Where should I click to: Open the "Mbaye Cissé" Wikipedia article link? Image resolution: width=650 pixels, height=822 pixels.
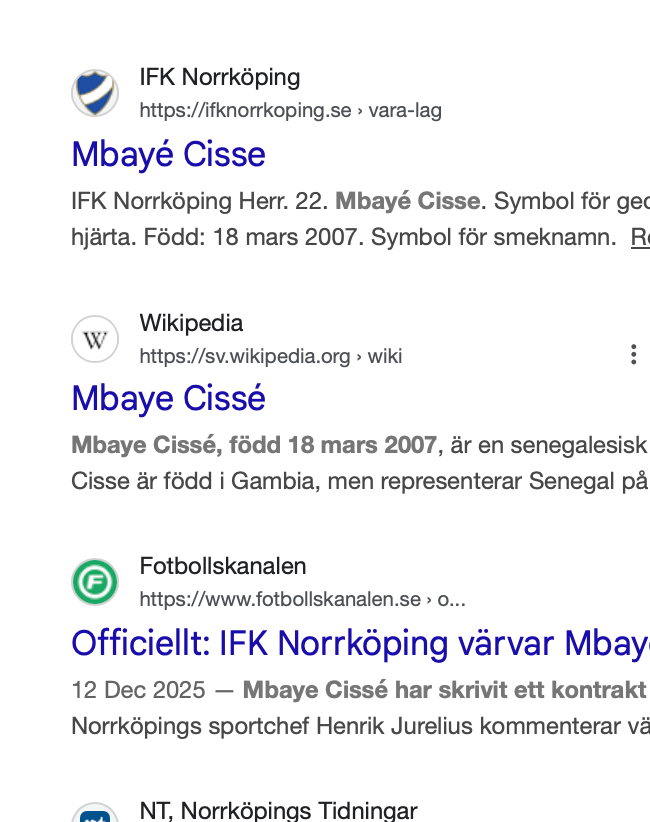click(x=168, y=399)
